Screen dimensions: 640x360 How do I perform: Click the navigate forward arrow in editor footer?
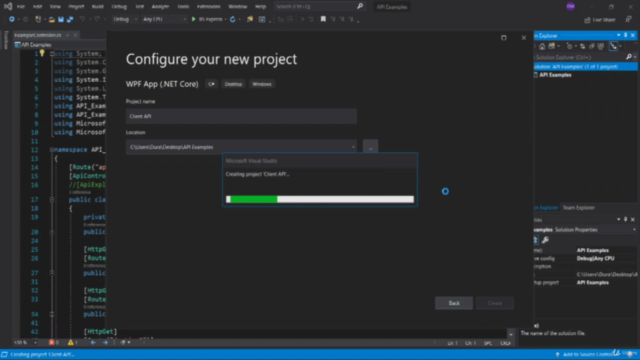point(105,342)
